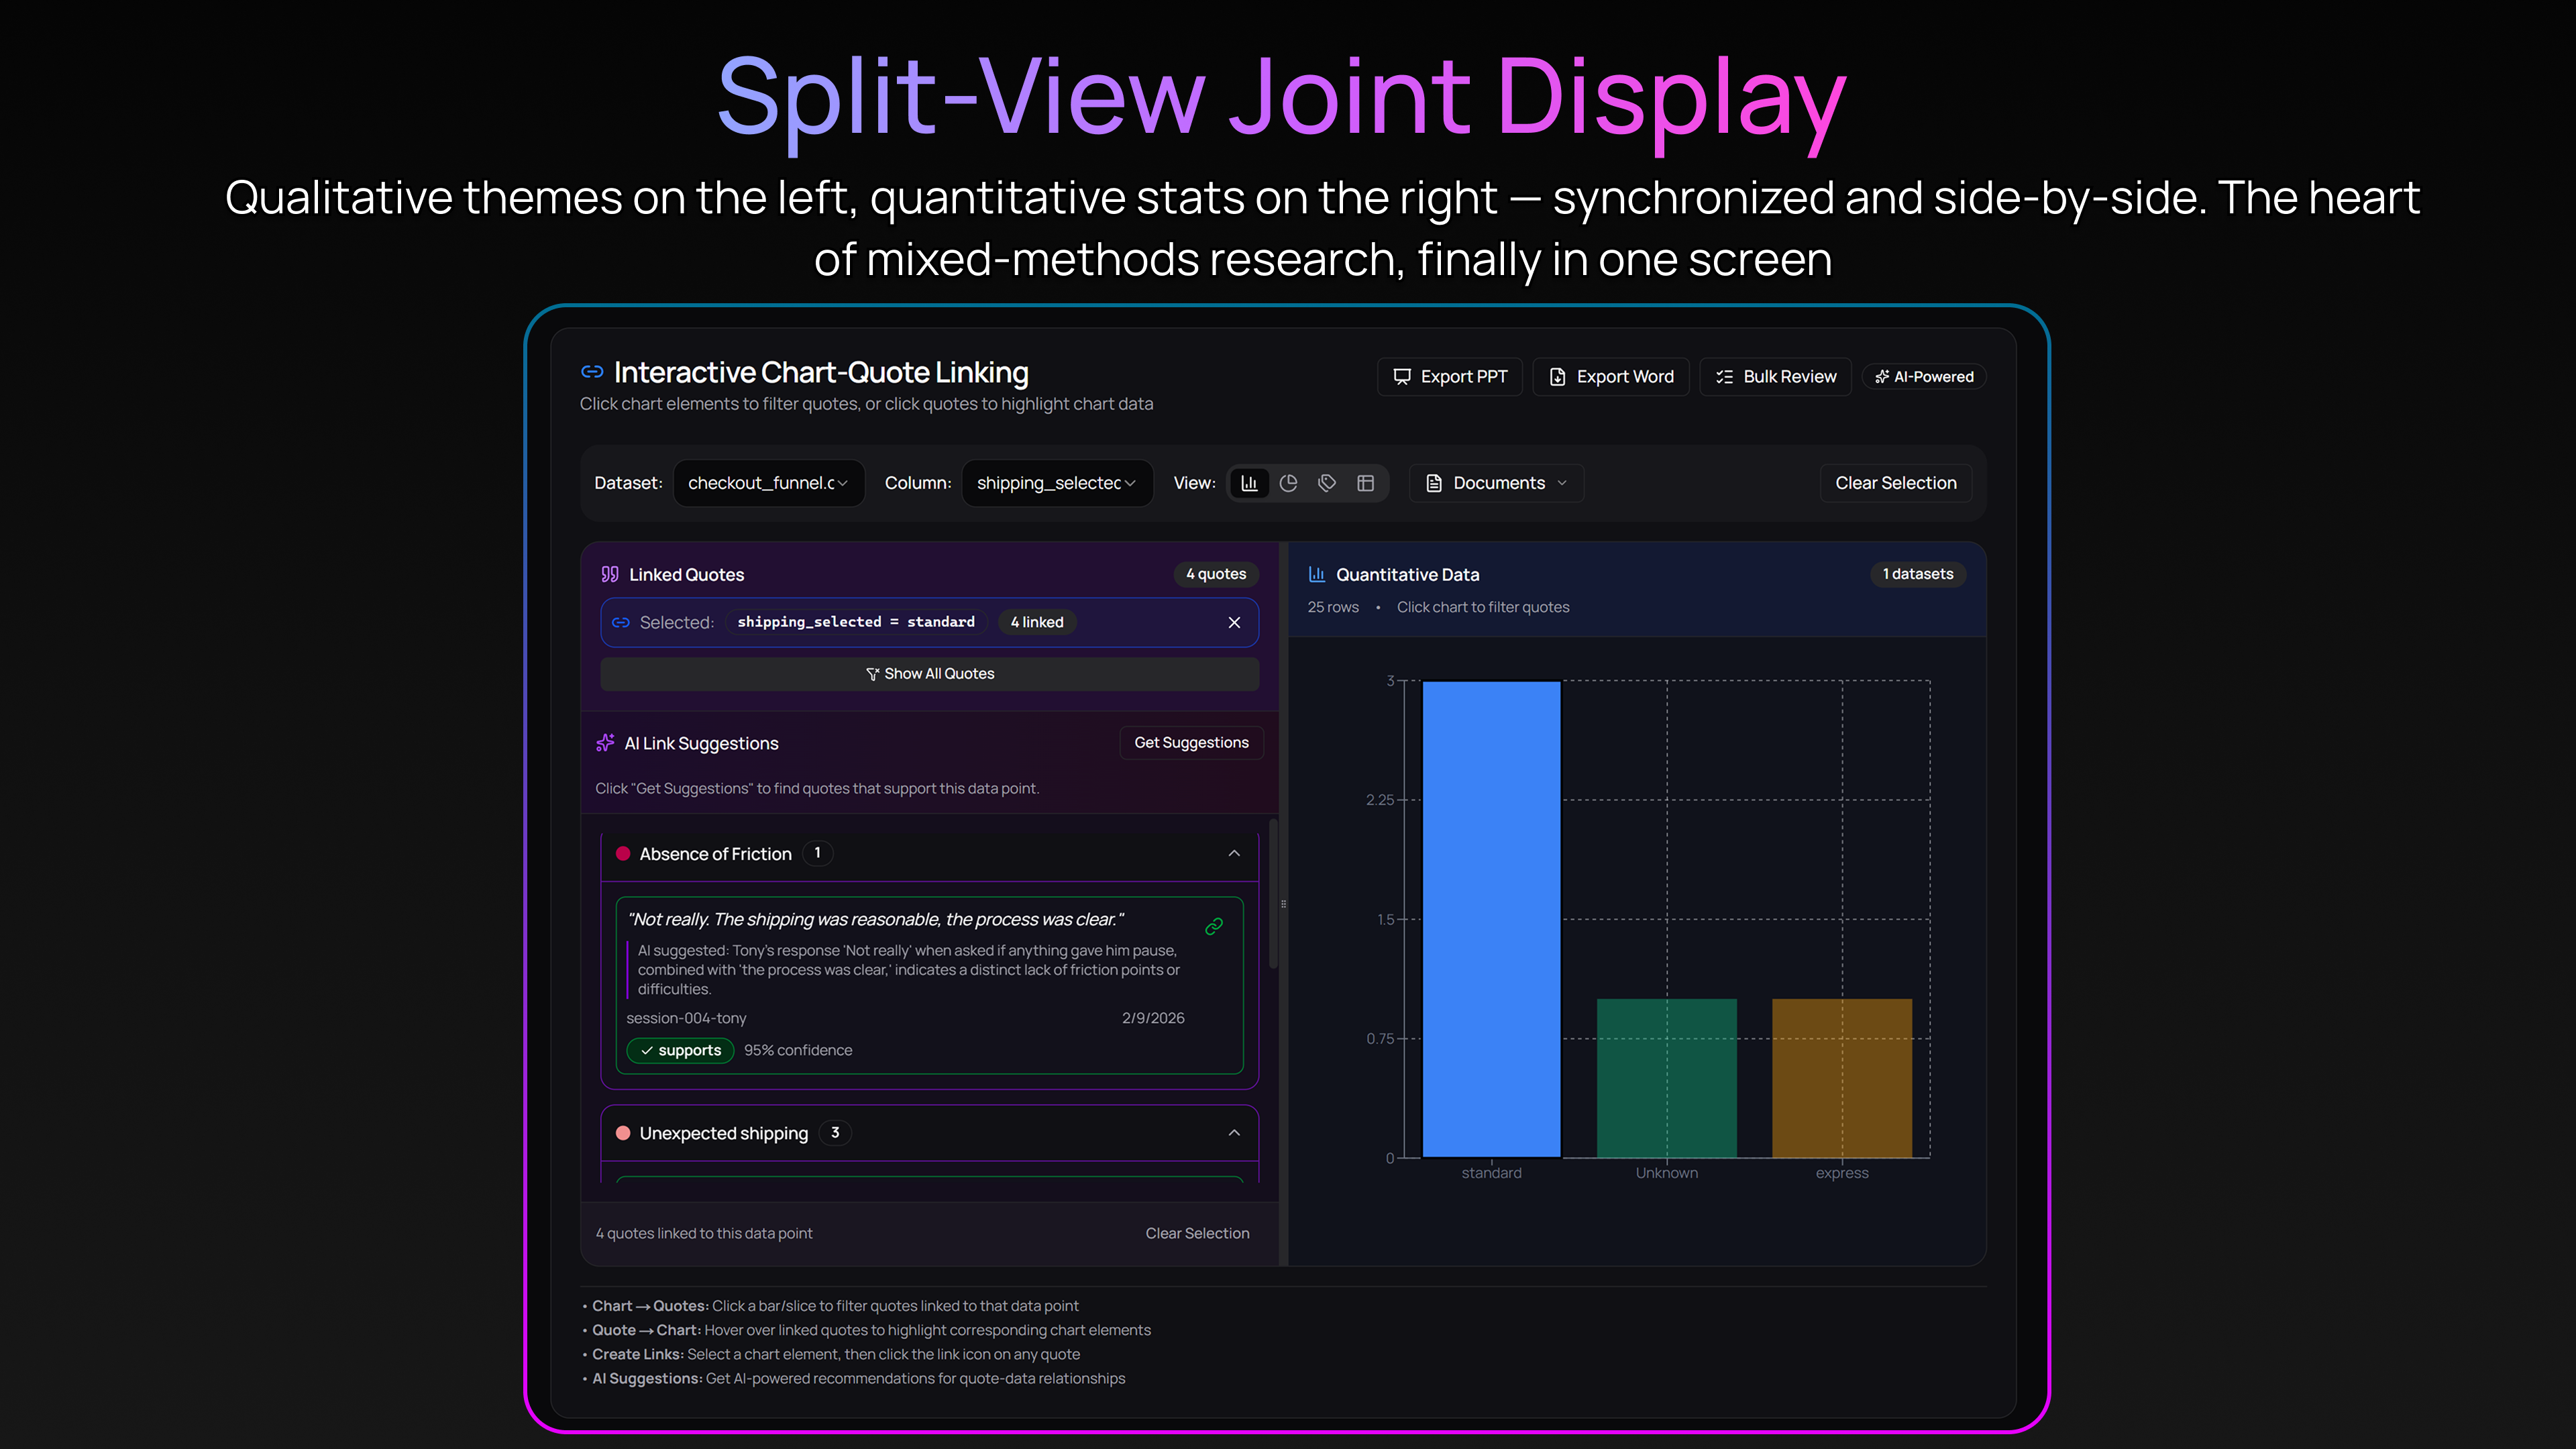The height and width of the screenshot is (1449, 2576).
Task: Open Bulk Review
Action: tap(1775, 377)
